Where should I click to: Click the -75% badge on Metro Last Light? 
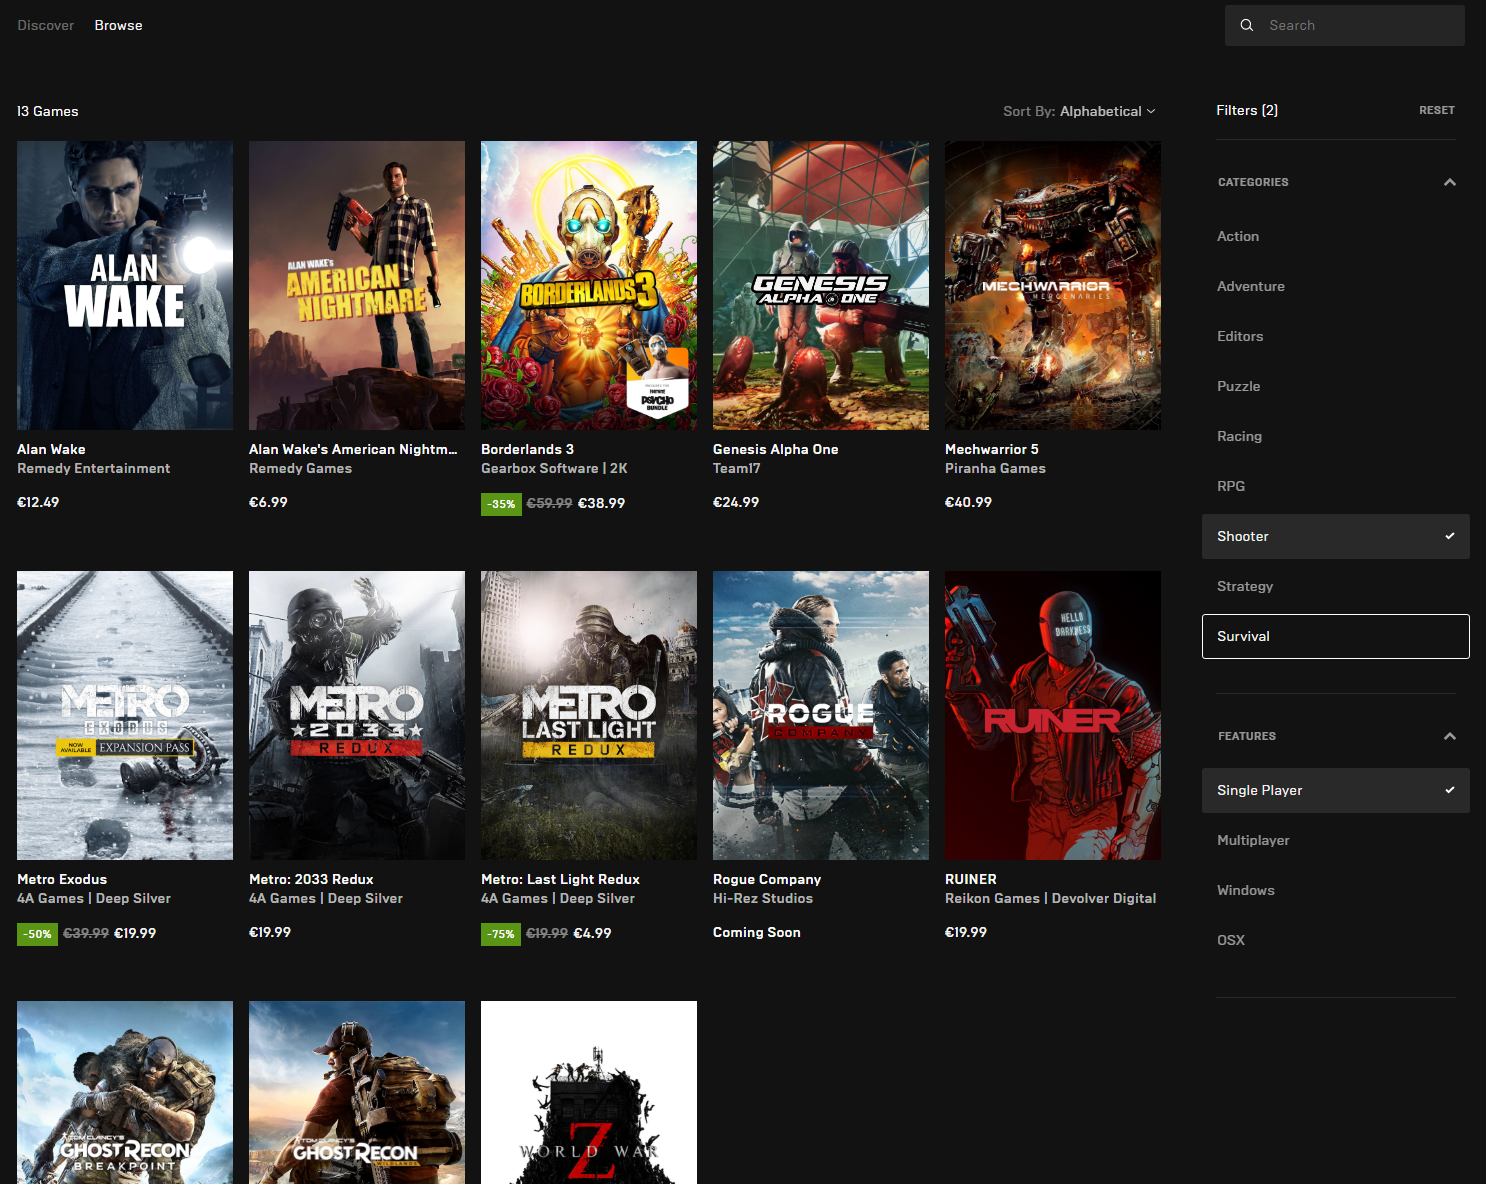pyautogui.click(x=501, y=934)
